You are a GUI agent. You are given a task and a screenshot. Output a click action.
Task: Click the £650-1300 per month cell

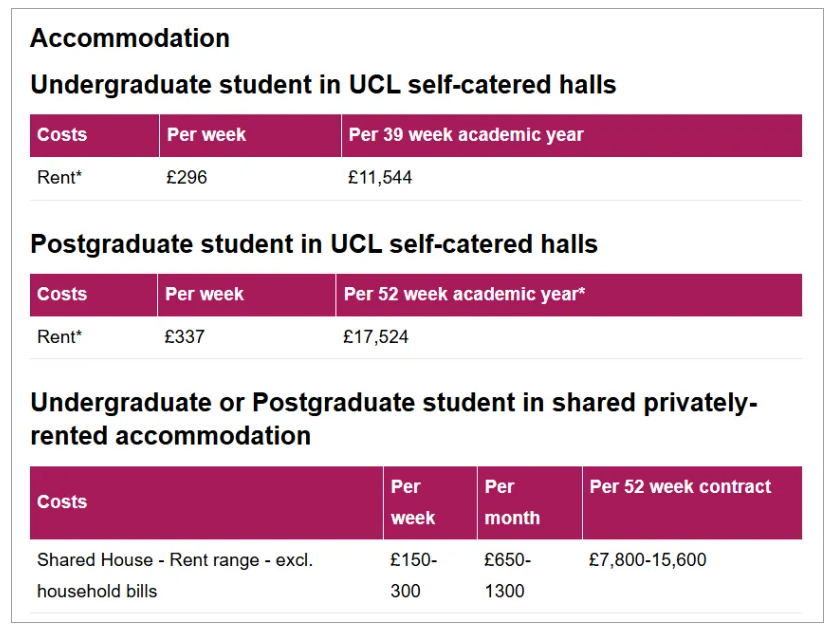coord(507,575)
